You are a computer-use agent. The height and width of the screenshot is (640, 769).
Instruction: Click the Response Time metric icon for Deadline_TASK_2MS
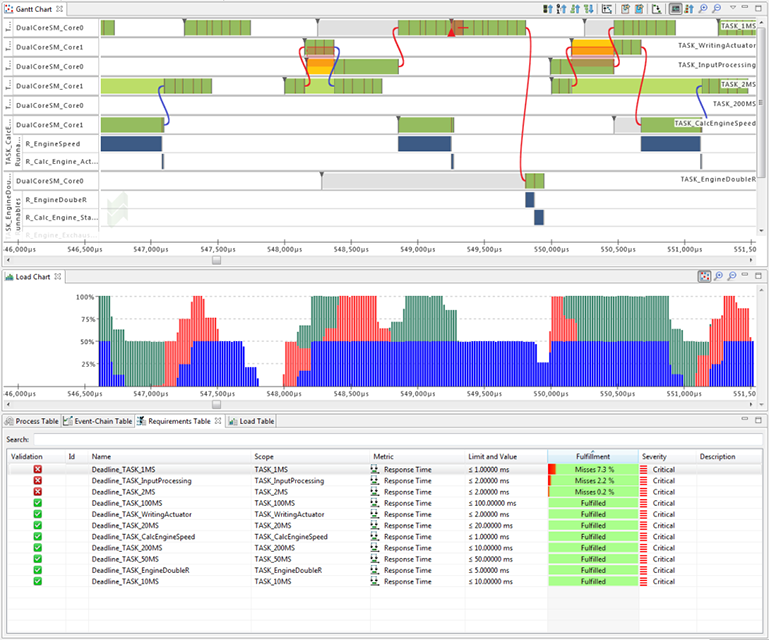pyautogui.click(x=376, y=492)
